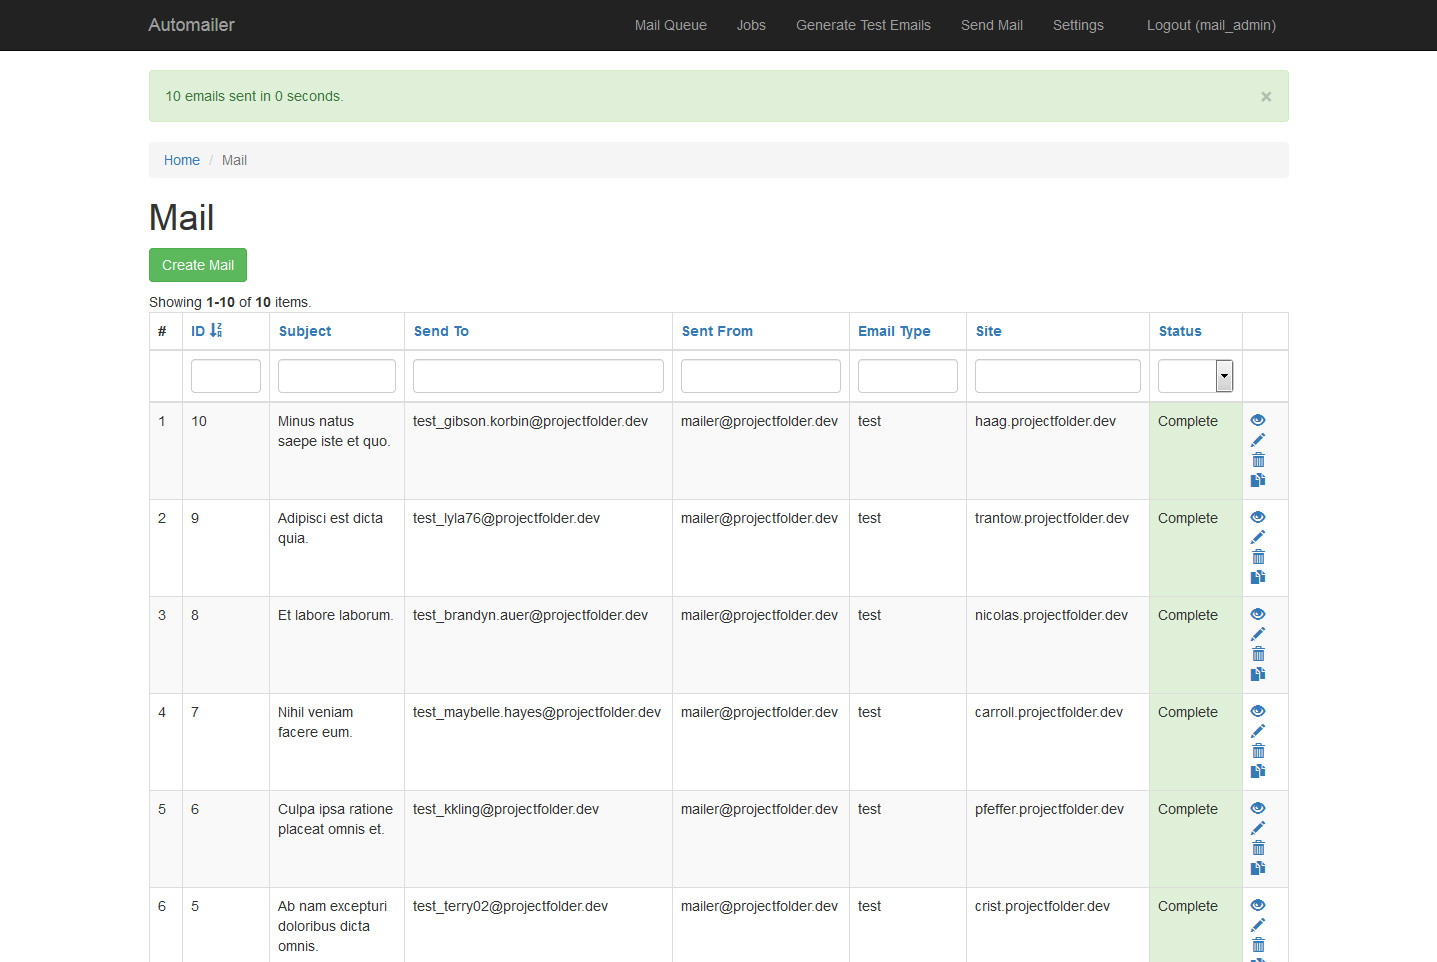Delete mail ID 10 with trash icon
Screen dimensions: 1437x962
tap(1258, 460)
